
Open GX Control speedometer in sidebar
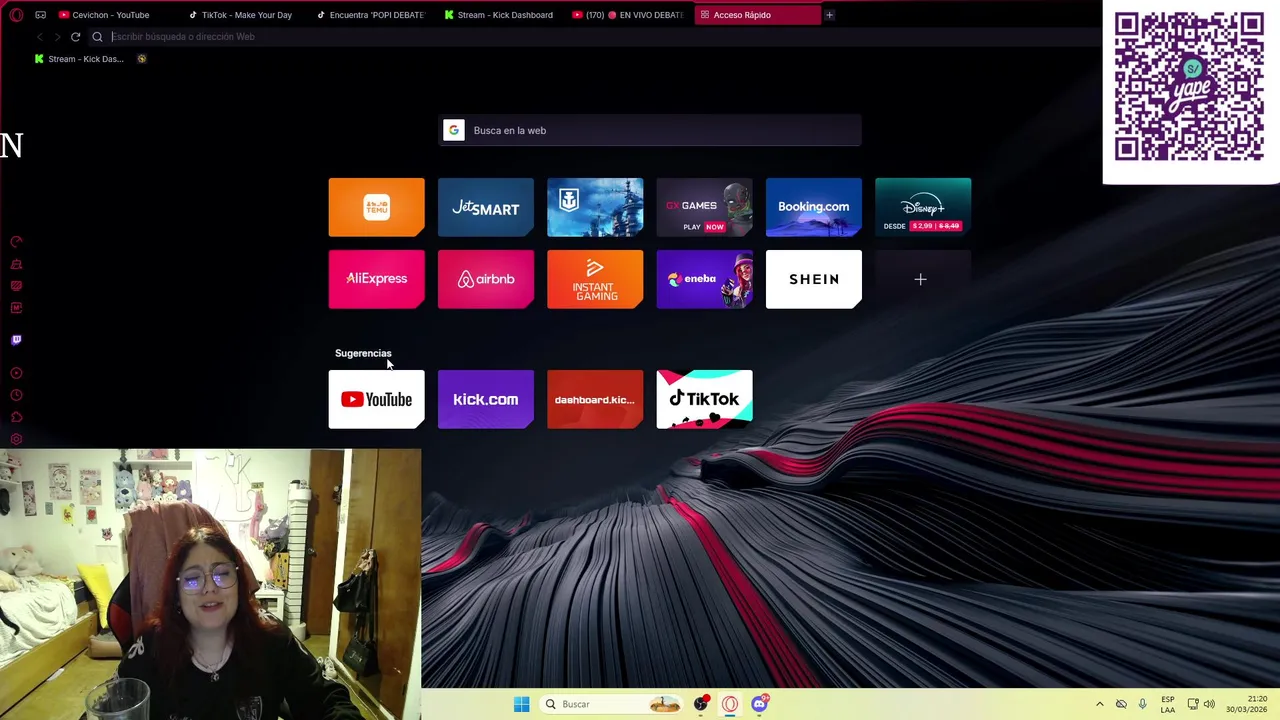16,242
